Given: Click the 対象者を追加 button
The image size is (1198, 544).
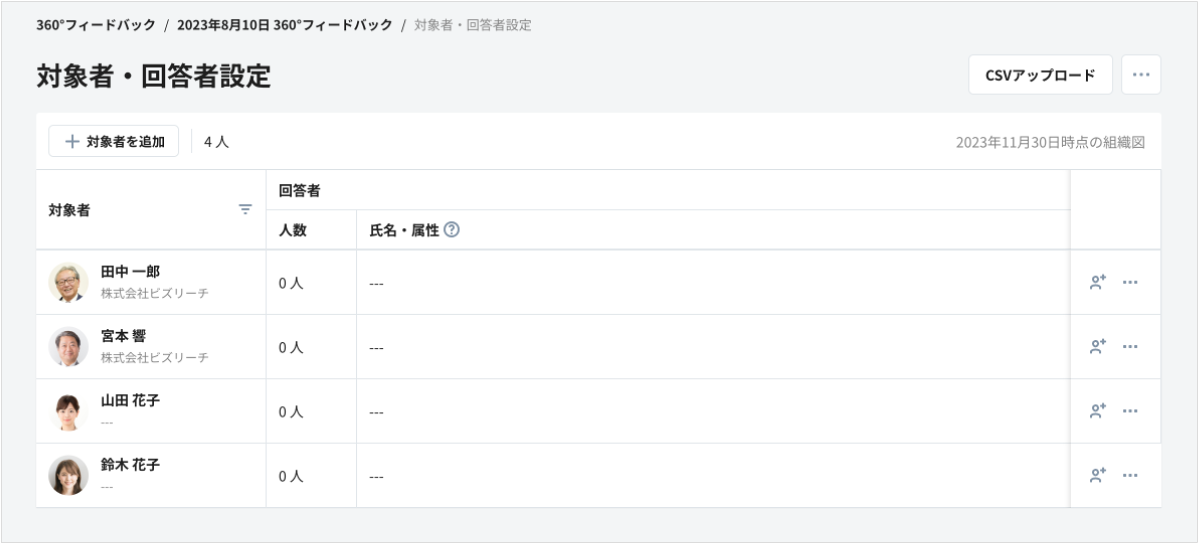Looking at the screenshot, I should (114, 142).
